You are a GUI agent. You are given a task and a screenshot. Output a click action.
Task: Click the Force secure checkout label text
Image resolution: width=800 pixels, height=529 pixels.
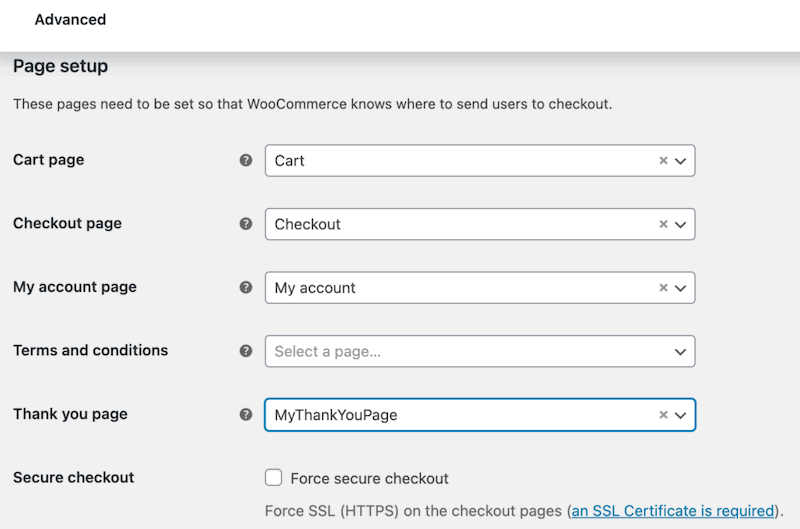[x=369, y=478]
